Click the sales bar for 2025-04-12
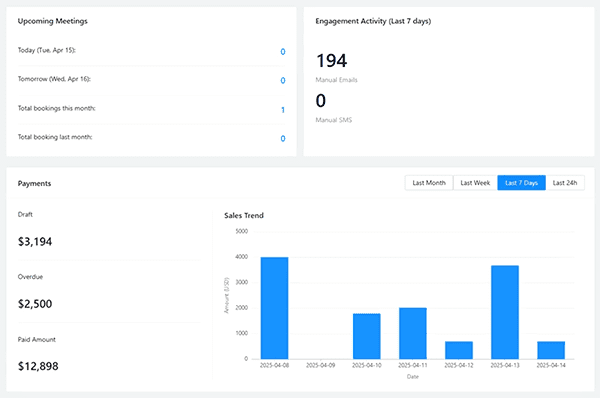Image resolution: width=600 pixels, height=398 pixels. tap(459, 350)
